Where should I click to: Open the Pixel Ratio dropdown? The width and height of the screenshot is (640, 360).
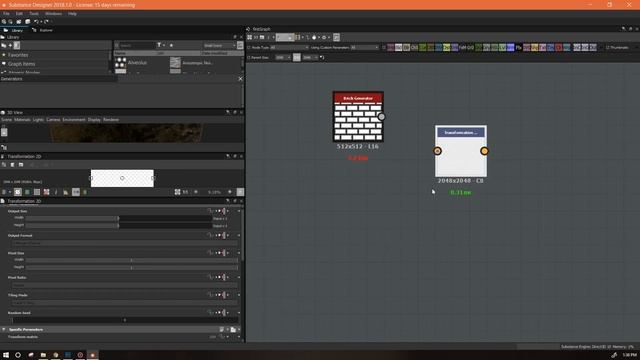pyautogui.click(x=124, y=285)
